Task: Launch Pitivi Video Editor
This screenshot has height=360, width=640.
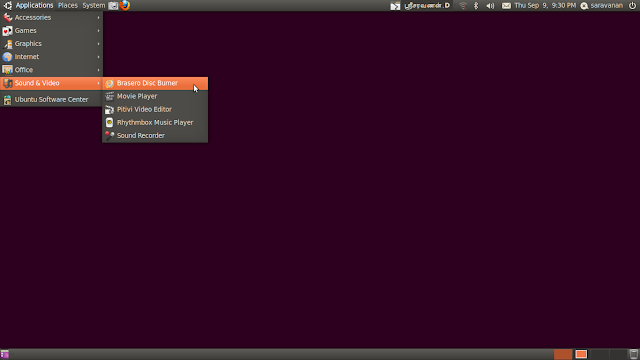Action: coord(155,109)
